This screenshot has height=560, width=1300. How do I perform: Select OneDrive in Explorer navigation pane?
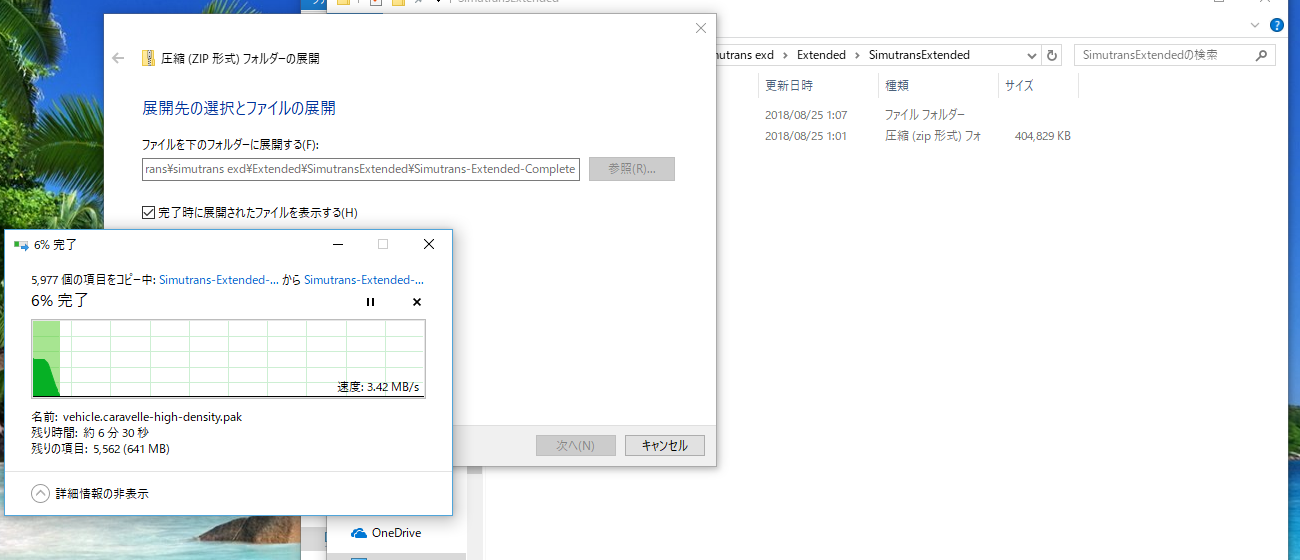(396, 533)
